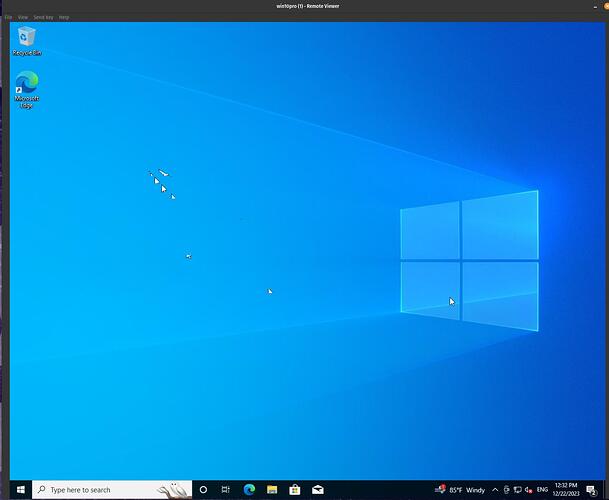Open Task View on the taskbar
609x500 pixels.
(226, 490)
